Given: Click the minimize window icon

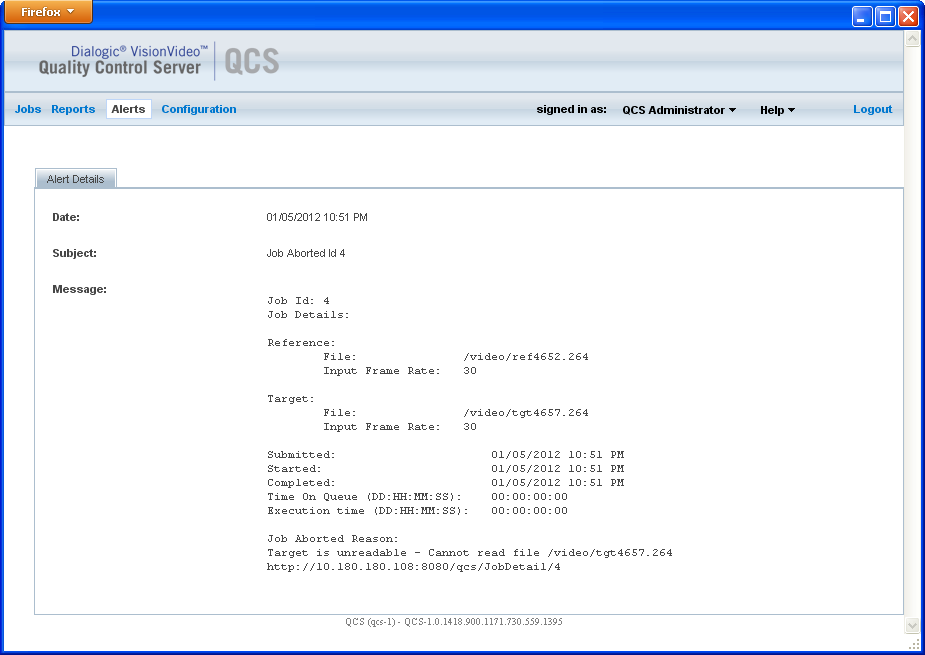Looking at the screenshot, I should [861, 16].
